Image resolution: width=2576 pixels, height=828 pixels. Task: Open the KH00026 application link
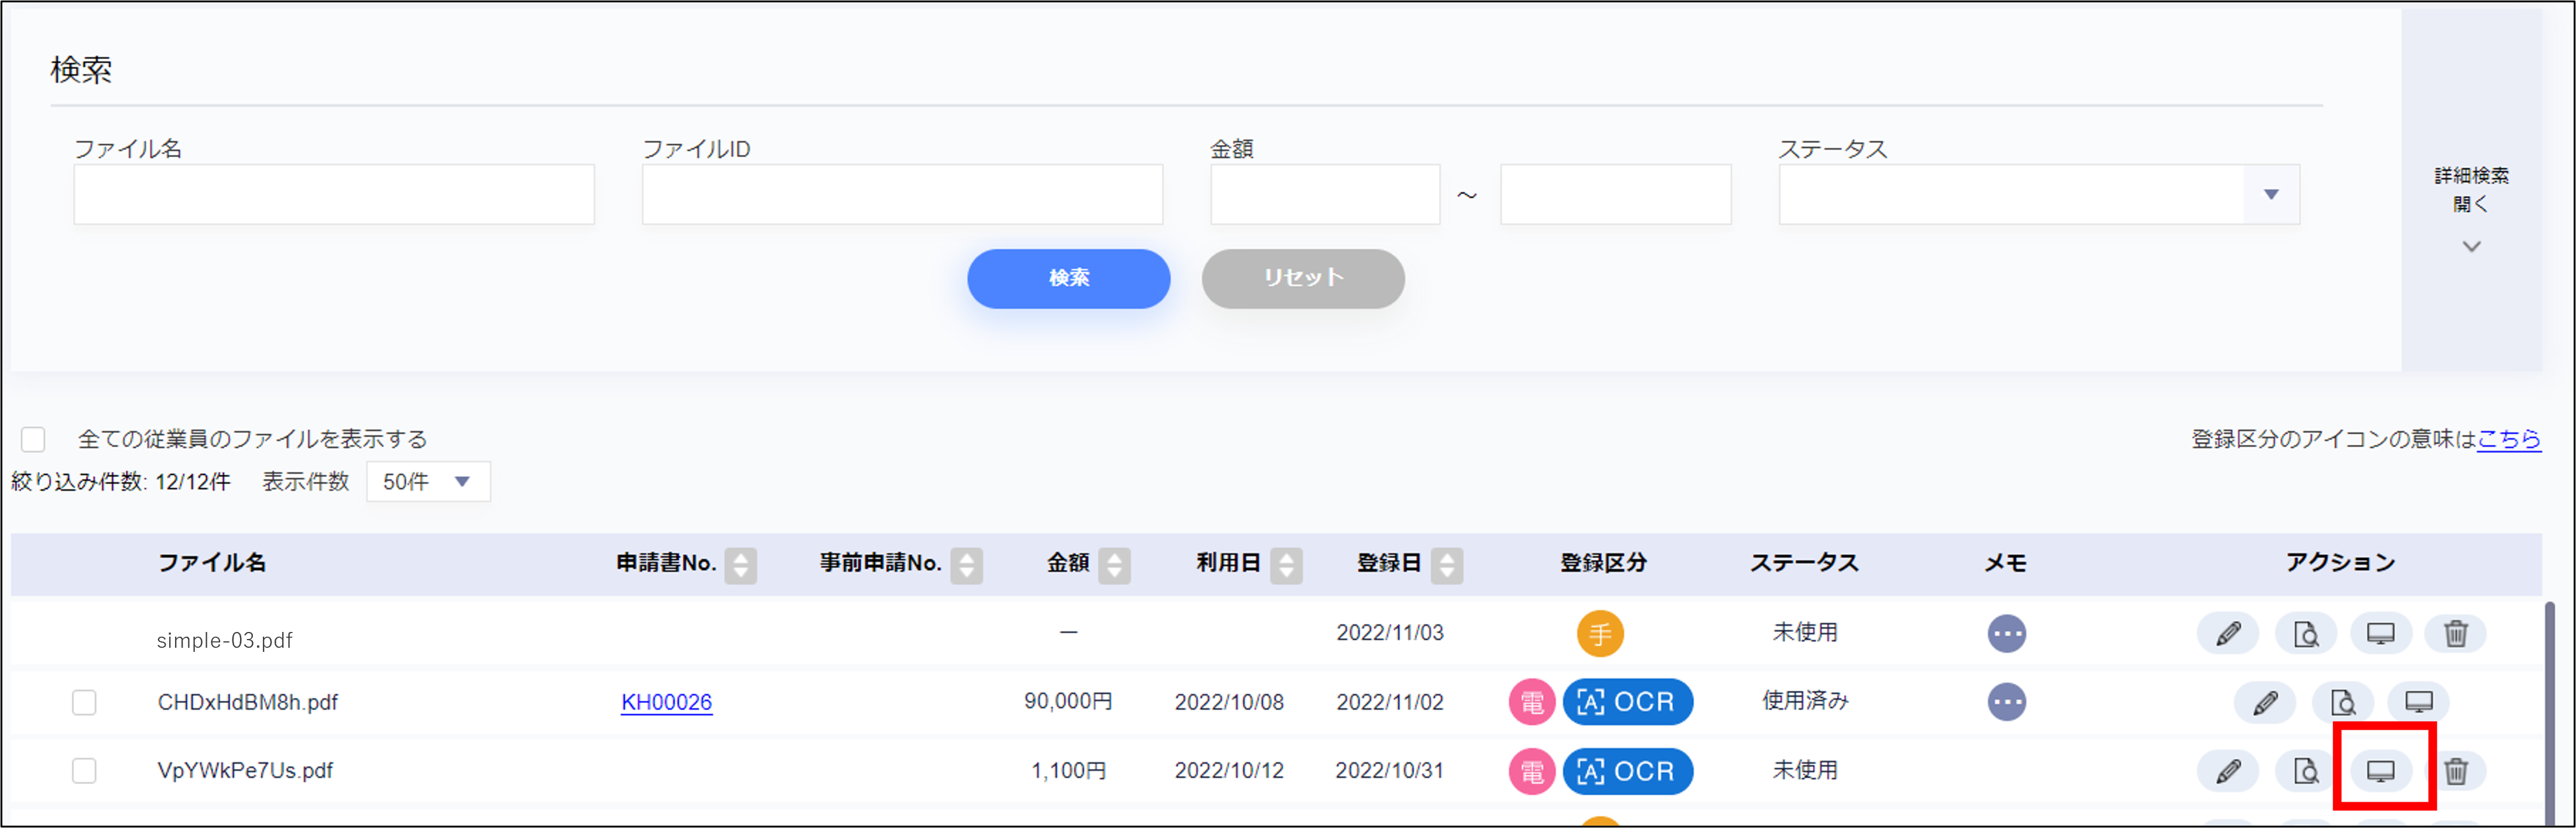coord(666,702)
